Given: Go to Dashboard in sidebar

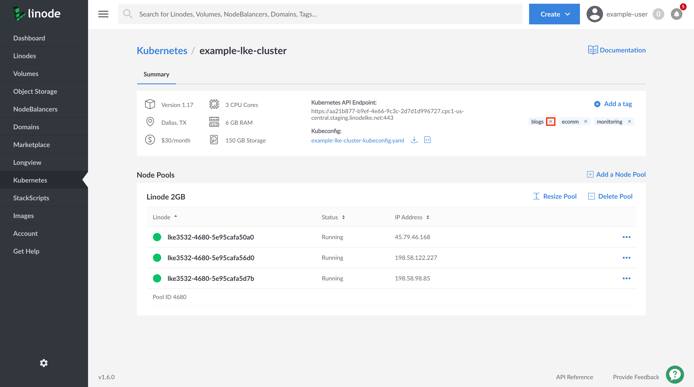Looking at the screenshot, I should [29, 38].
